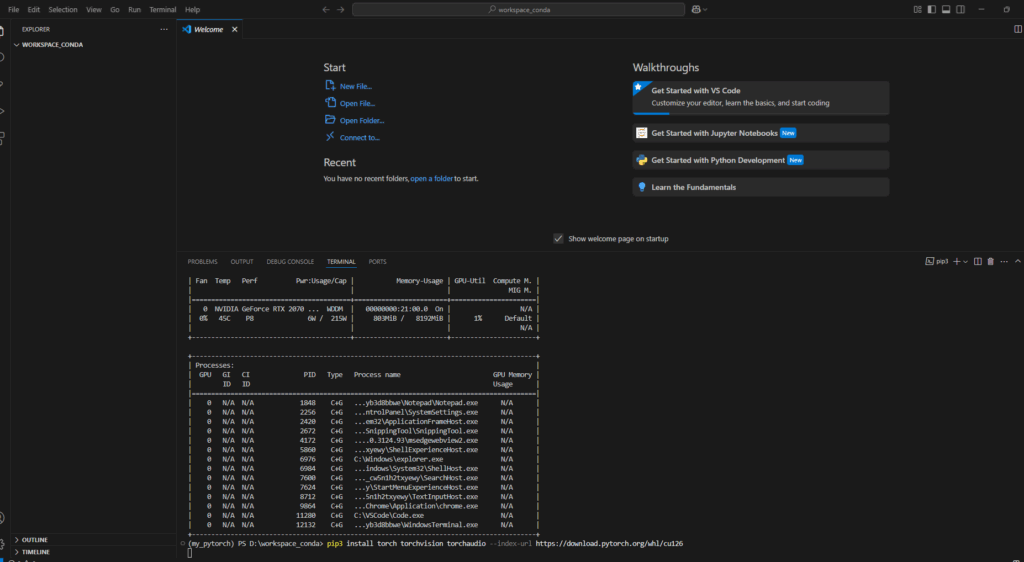
Task: Switch to the PORTS panel tab
Action: click(377, 262)
